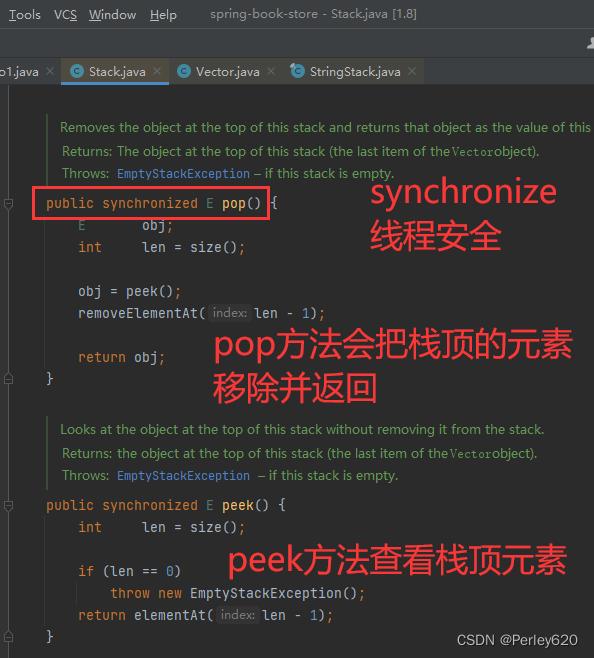Switch to the StringStack.java tab

coord(355,72)
